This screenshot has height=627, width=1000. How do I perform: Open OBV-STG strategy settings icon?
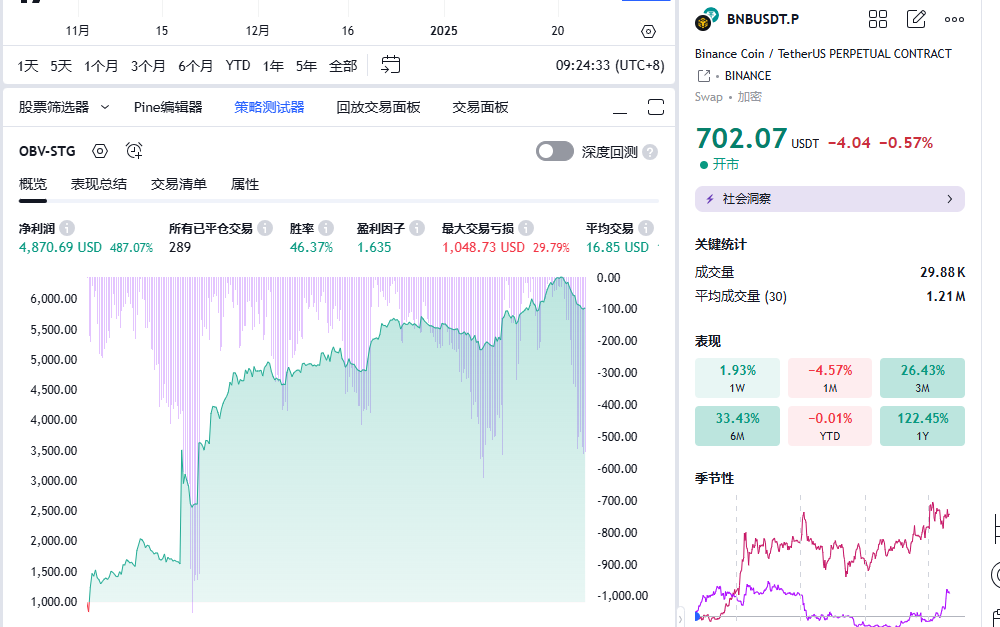point(100,151)
